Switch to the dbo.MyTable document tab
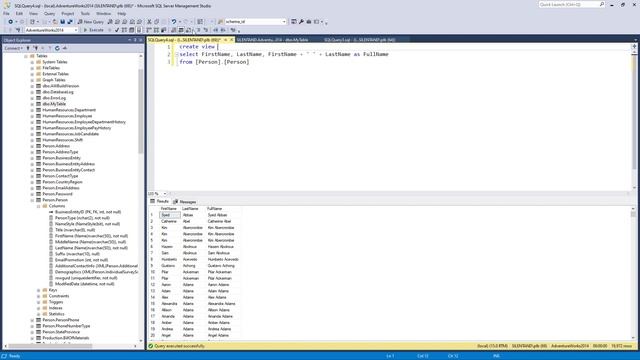640x360 pixels. [x=272, y=40]
